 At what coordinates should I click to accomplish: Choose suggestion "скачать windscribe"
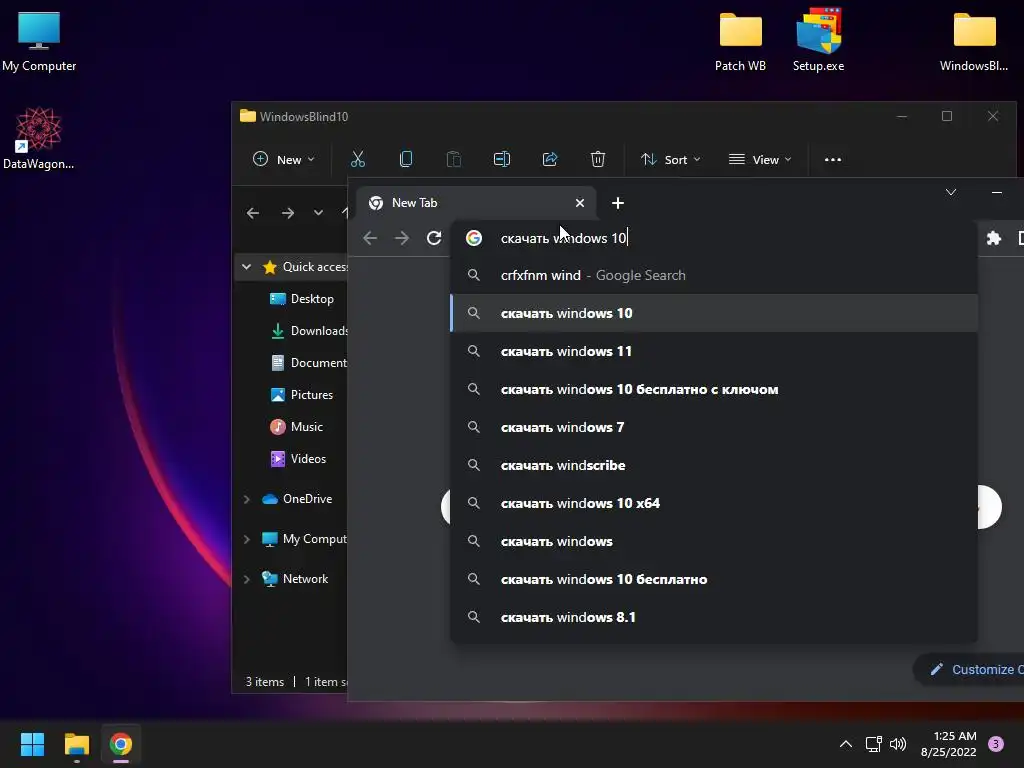click(x=714, y=466)
